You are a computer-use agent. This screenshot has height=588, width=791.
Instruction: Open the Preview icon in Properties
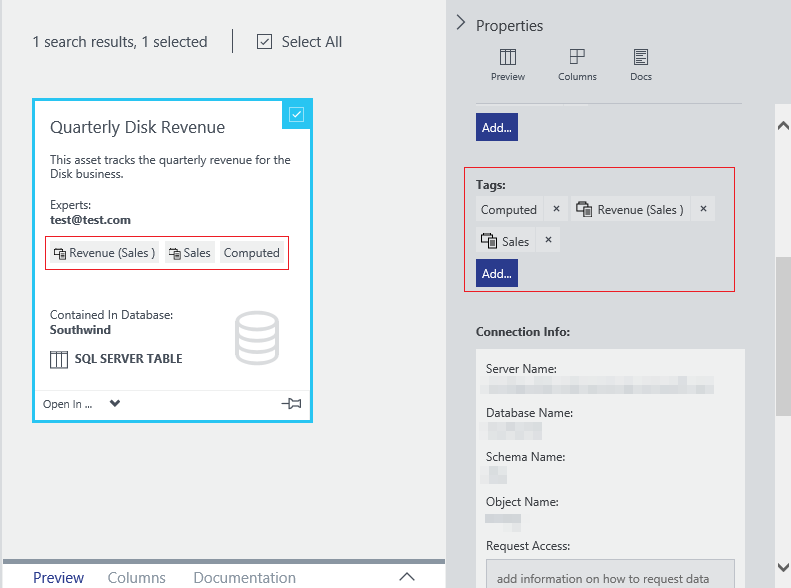click(507, 65)
